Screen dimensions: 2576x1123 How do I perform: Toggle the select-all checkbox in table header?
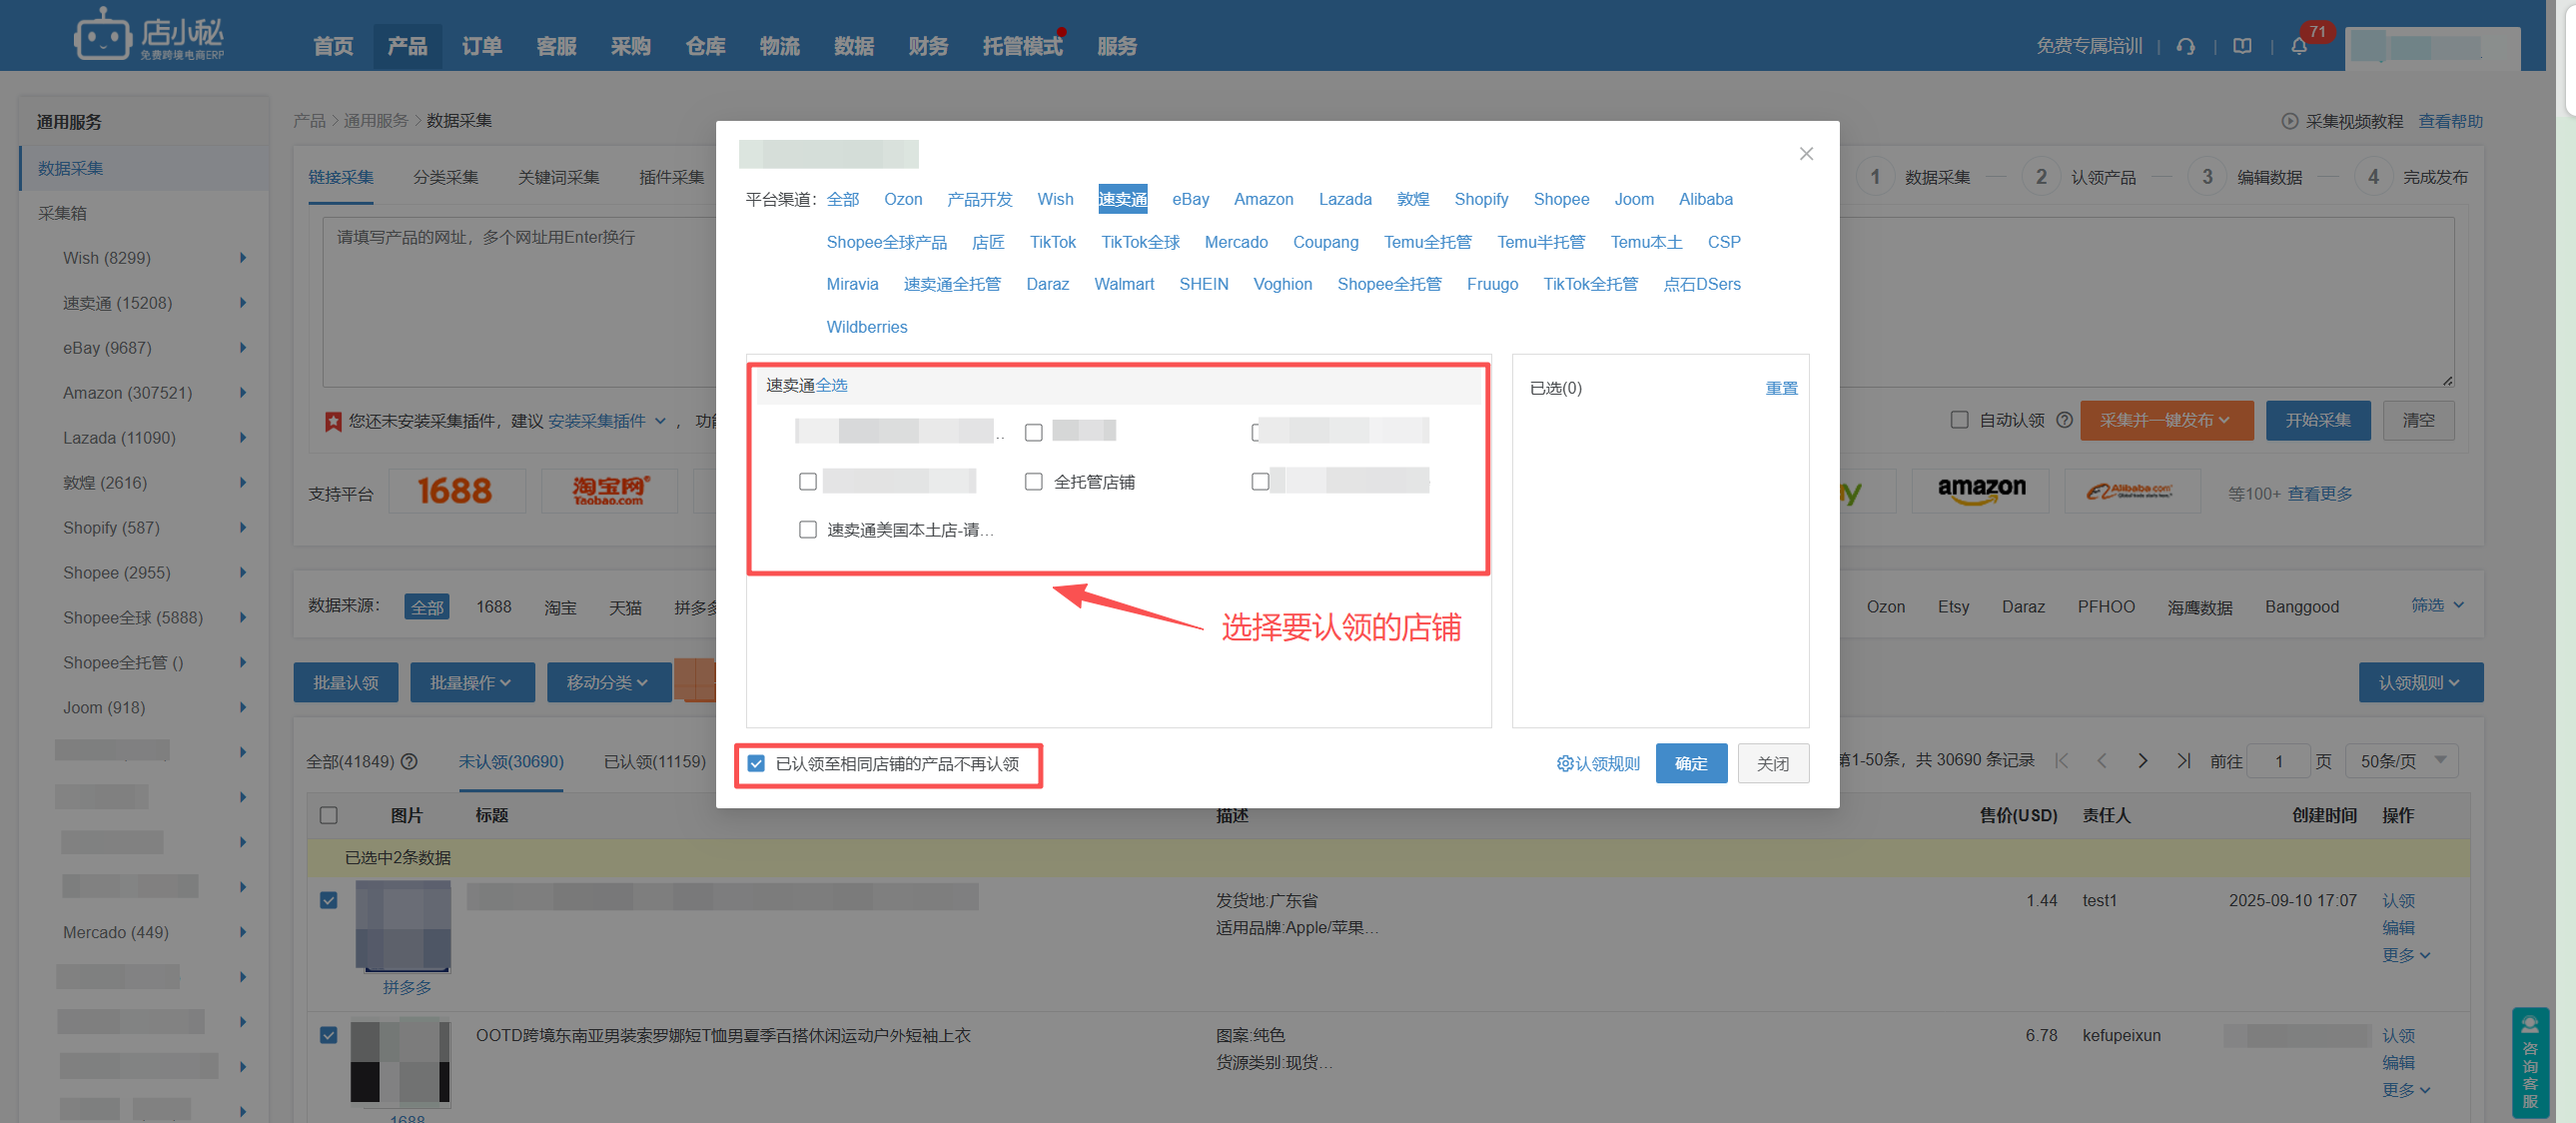click(x=328, y=816)
